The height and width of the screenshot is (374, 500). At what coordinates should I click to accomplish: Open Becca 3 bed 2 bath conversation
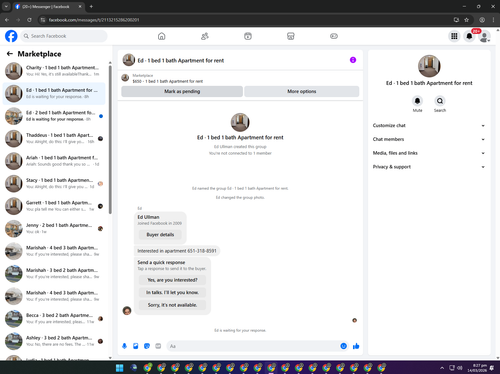coord(54,318)
